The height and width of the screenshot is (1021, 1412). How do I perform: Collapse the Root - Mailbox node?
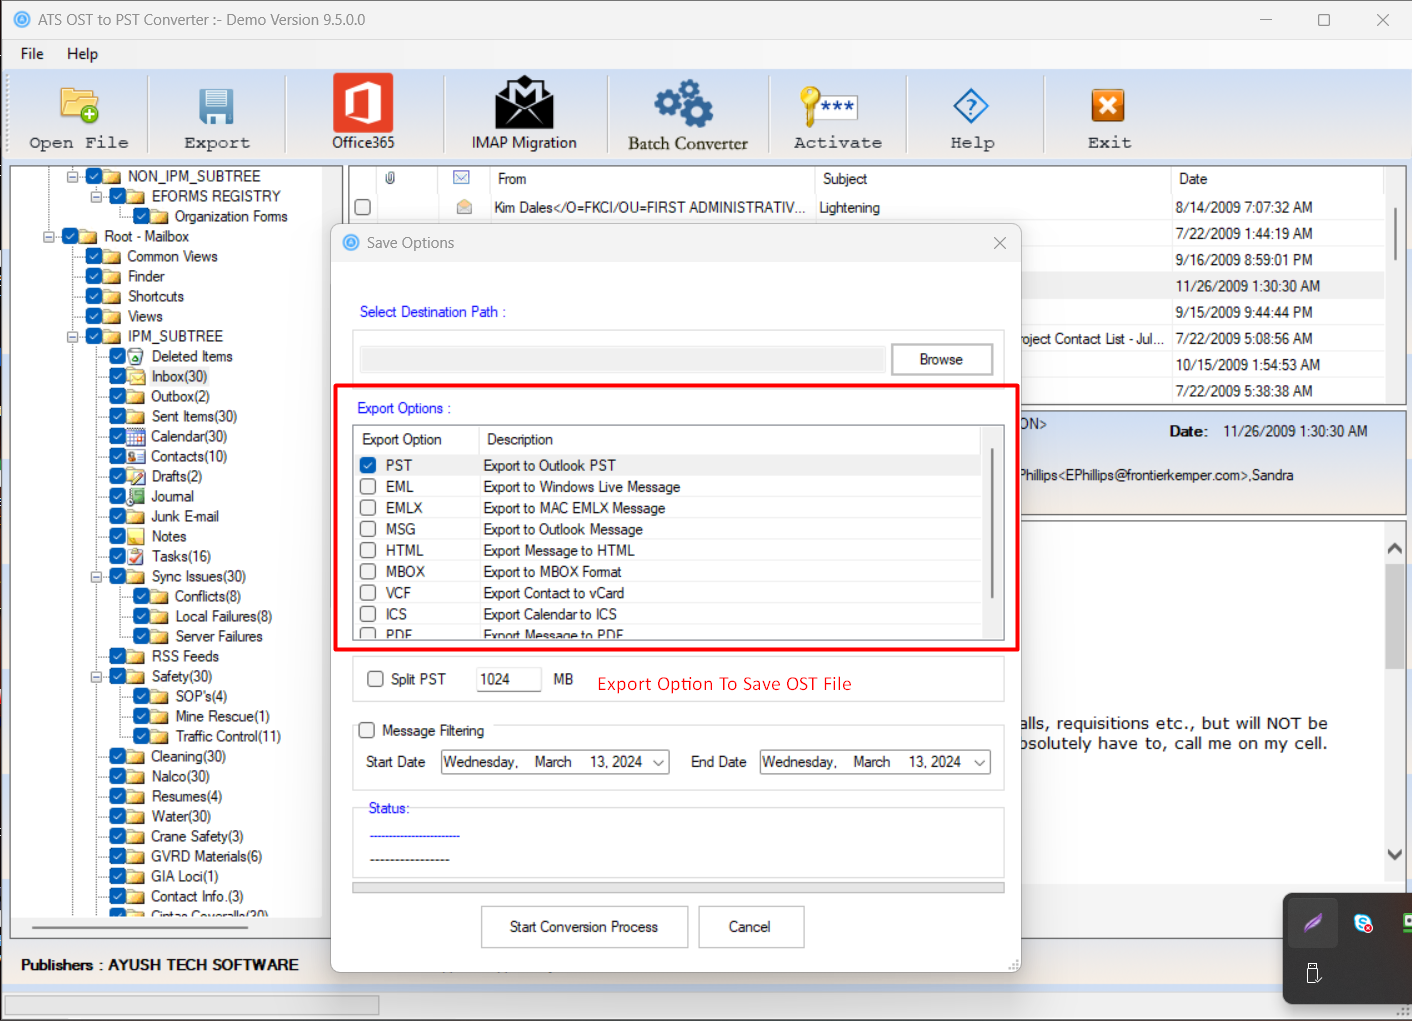coord(48,237)
